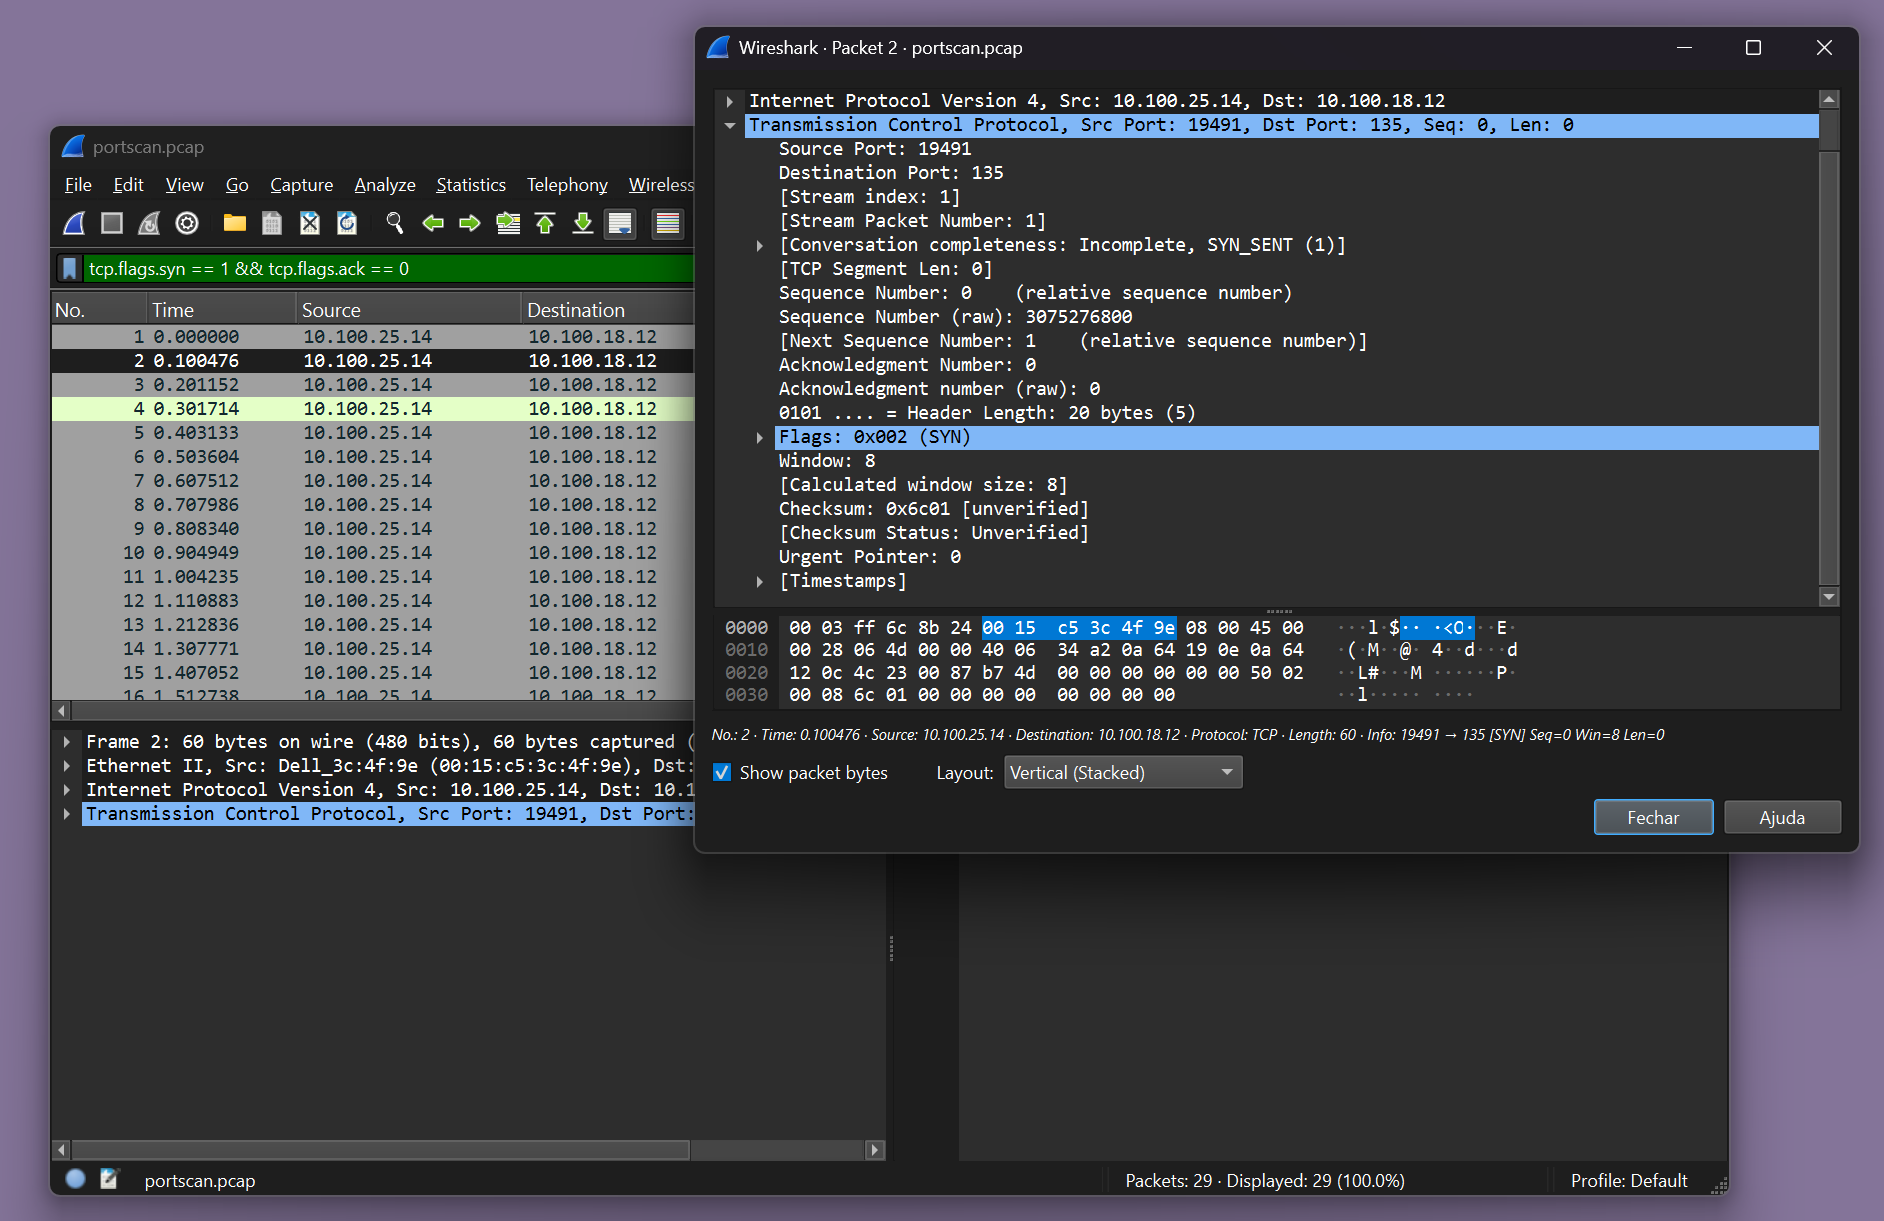Save the capture file toolbar icon

[x=272, y=223]
